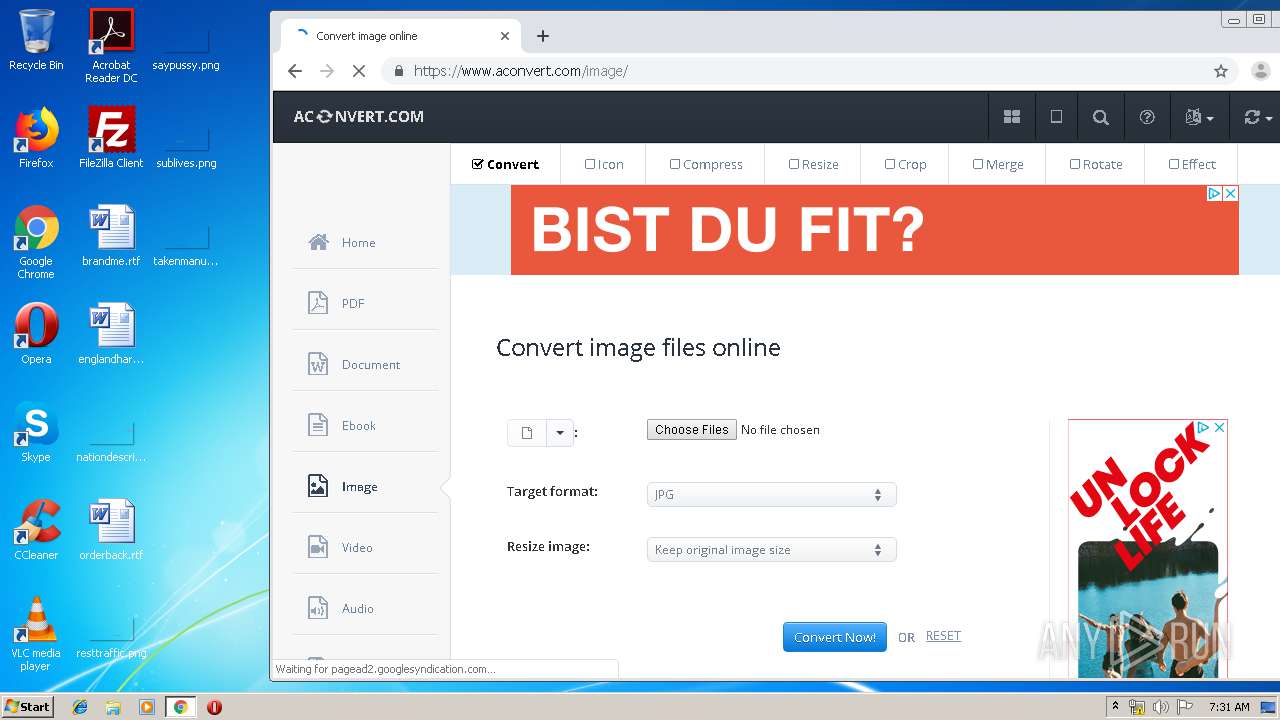1280x720 pixels.
Task: Check the Icon option
Action: point(604,164)
